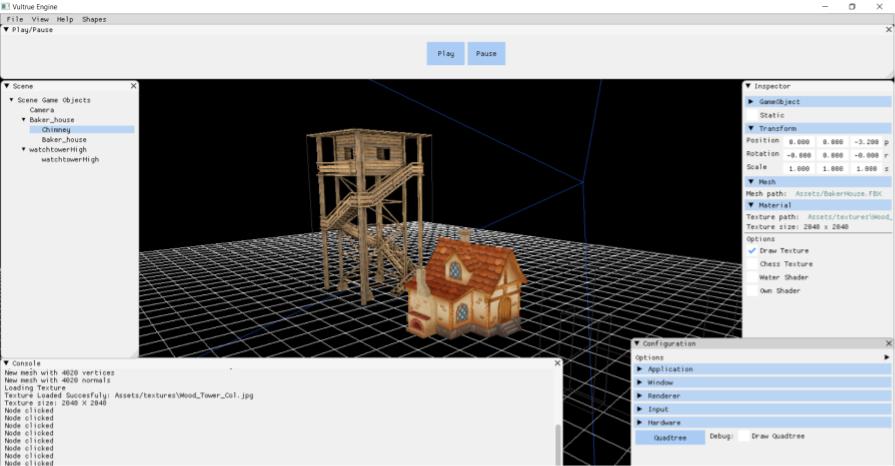The height and width of the screenshot is (466, 895).
Task: Select the child watchtowerHigh item
Action: pyautogui.click(x=70, y=159)
